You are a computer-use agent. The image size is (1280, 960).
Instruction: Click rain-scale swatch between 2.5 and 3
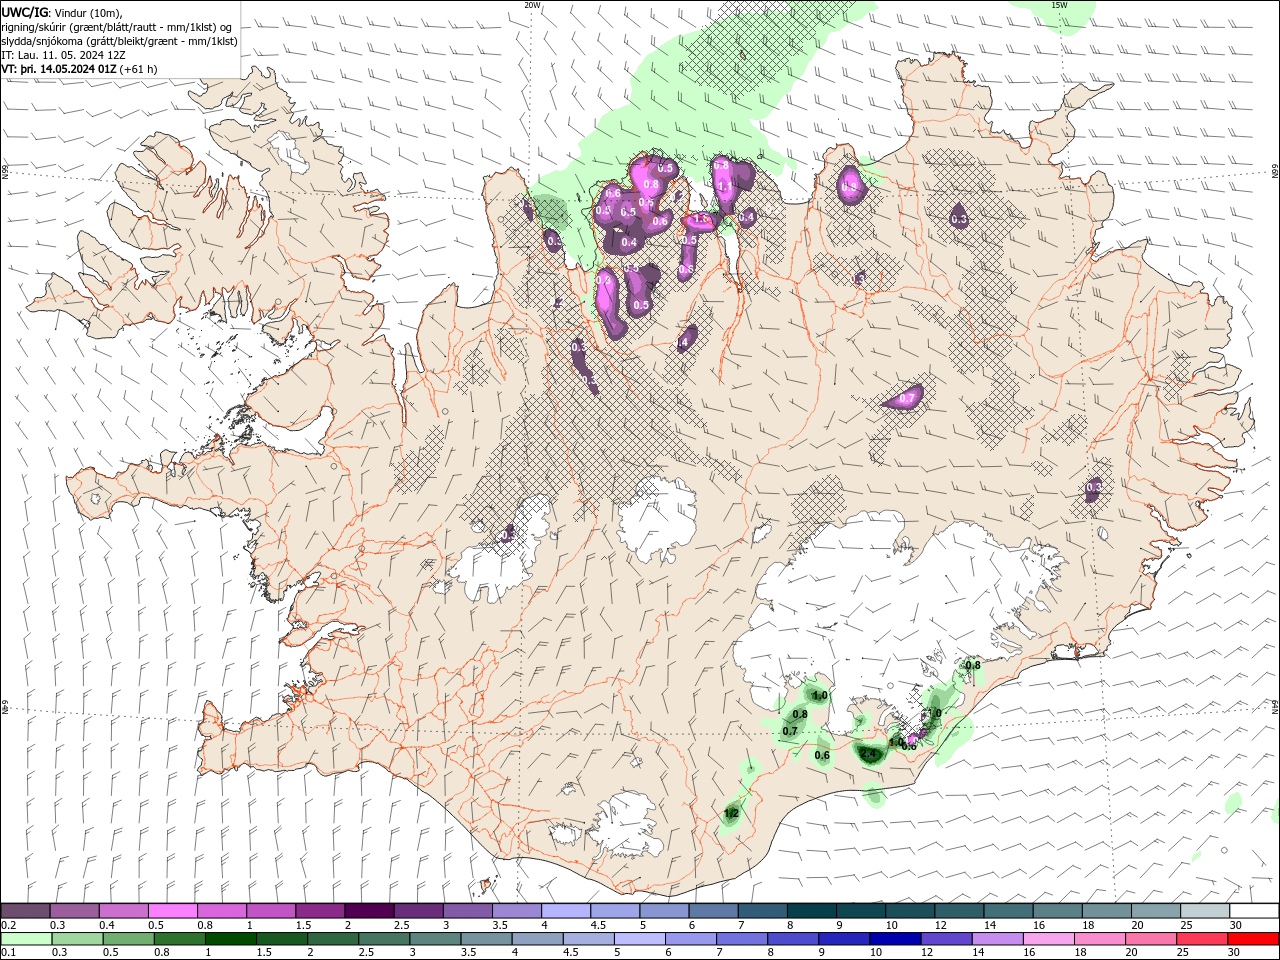pyautogui.click(x=384, y=939)
